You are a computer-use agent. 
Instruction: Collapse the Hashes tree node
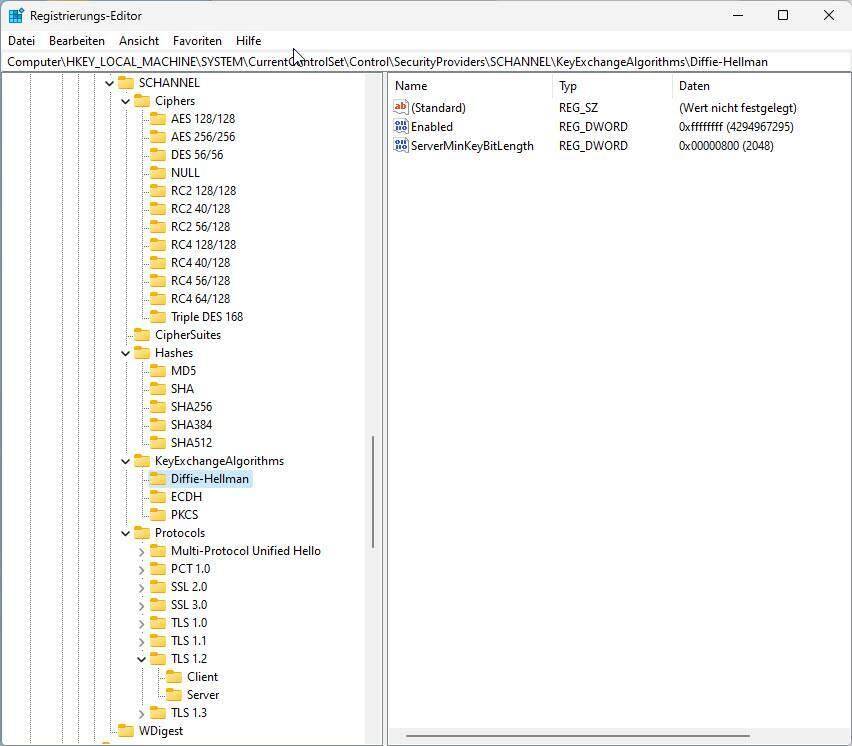[x=126, y=353]
